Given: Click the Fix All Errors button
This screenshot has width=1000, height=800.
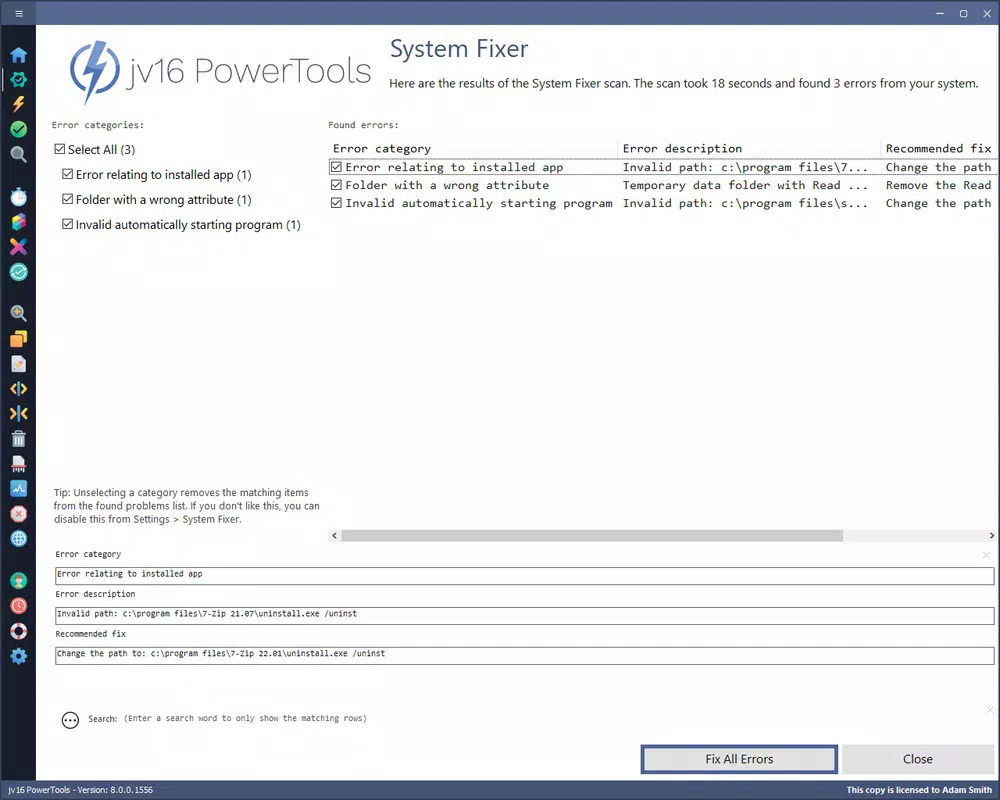Looking at the screenshot, I should [x=739, y=759].
